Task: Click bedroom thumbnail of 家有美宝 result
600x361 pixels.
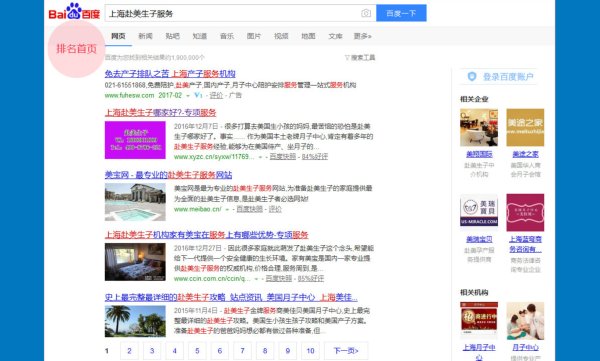Action: (135, 262)
